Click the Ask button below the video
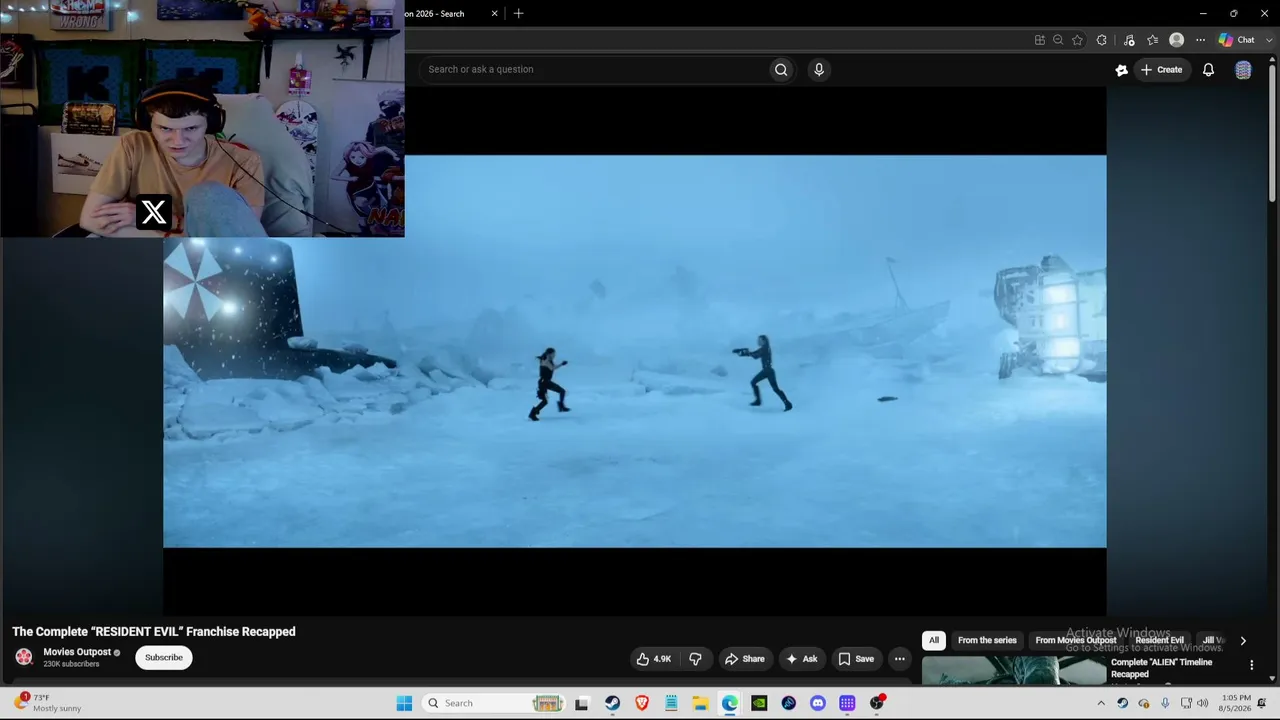1280x720 pixels. (x=802, y=659)
